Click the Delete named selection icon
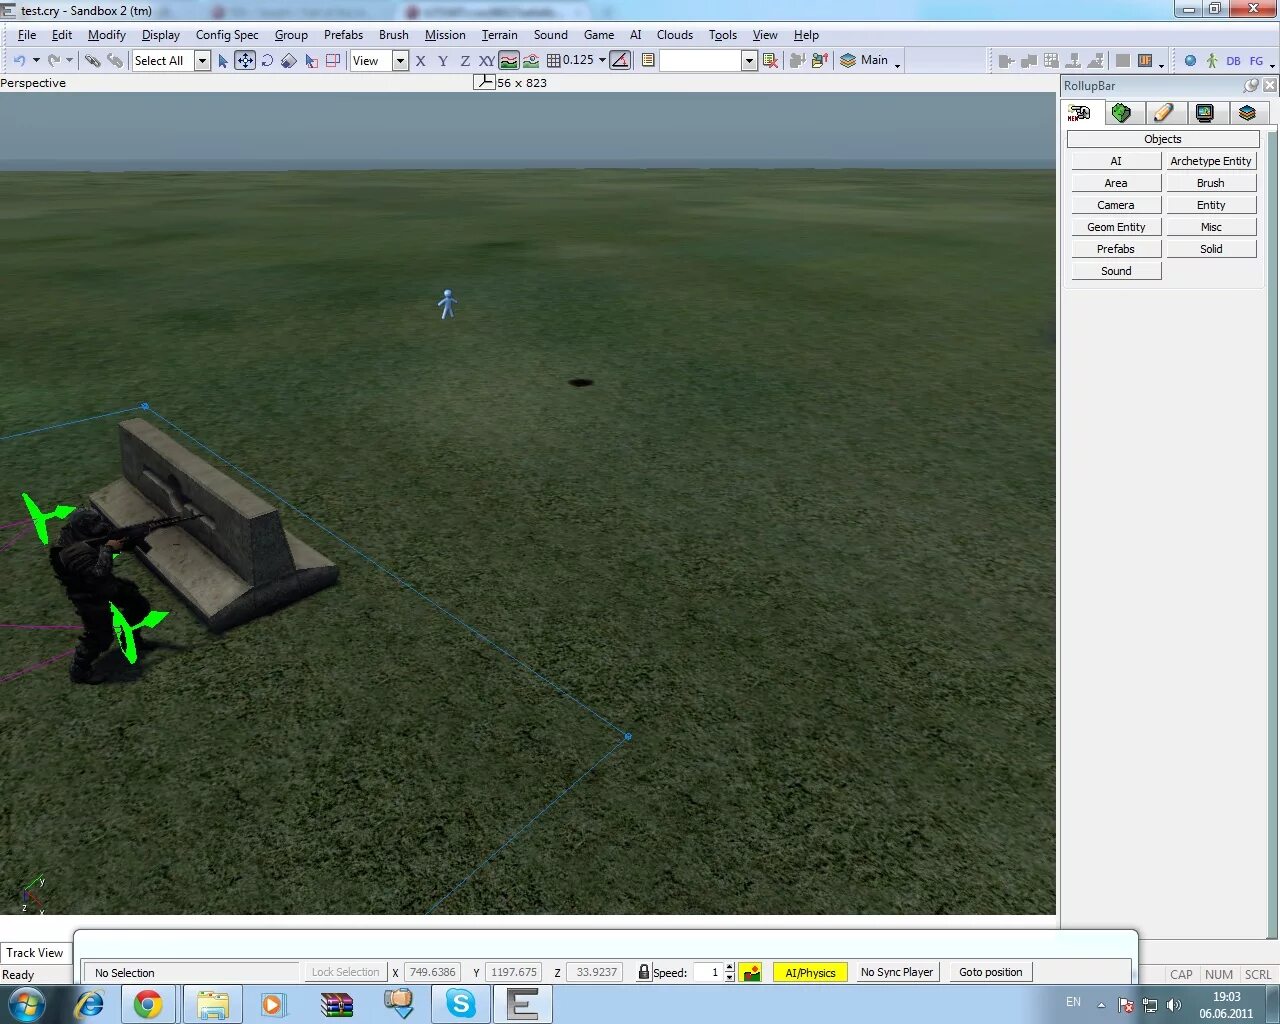1280x1024 pixels. (770, 61)
